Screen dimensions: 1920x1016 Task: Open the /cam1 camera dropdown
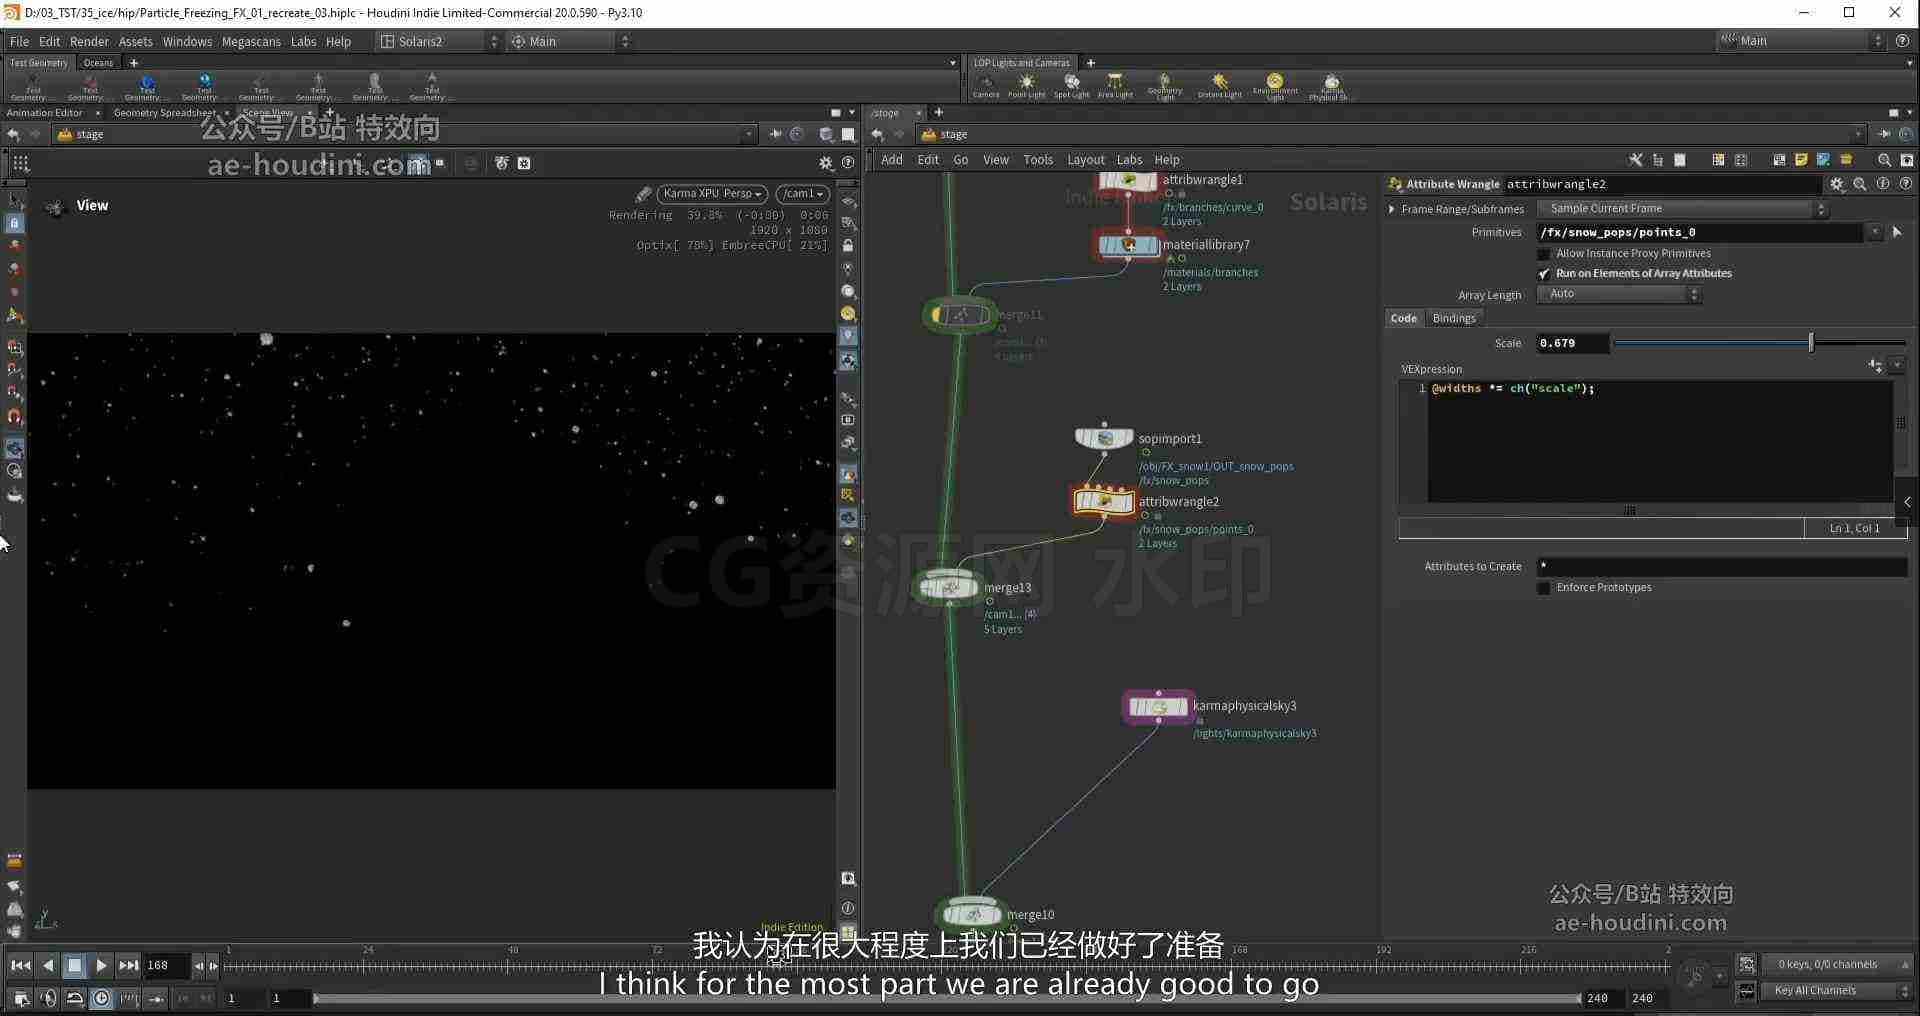pos(802,194)
